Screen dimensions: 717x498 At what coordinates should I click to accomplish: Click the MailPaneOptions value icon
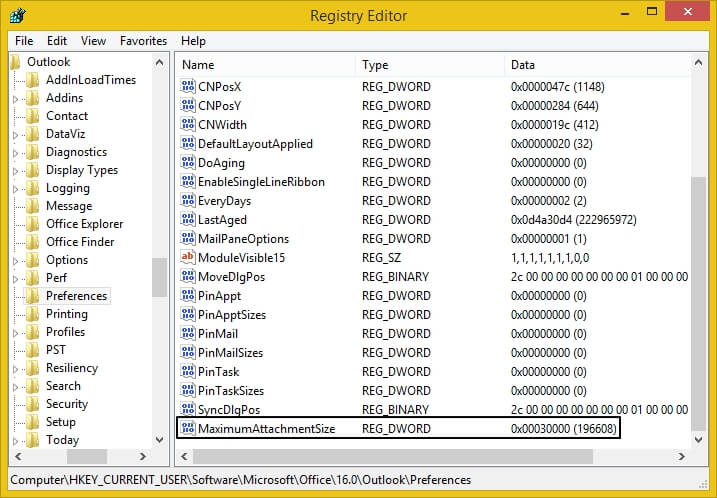(x=187, y=238)
